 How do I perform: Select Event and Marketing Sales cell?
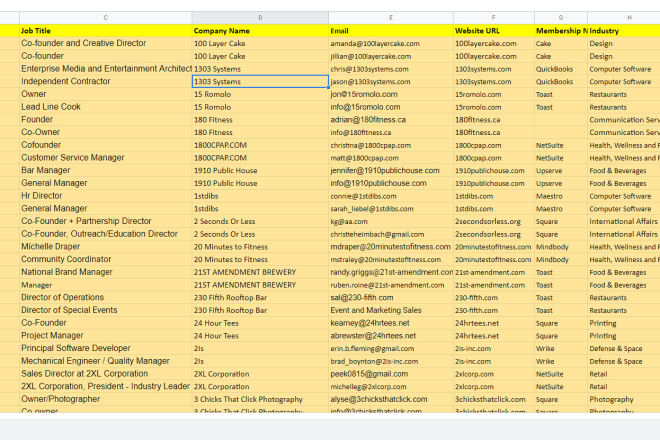[391, 310]
